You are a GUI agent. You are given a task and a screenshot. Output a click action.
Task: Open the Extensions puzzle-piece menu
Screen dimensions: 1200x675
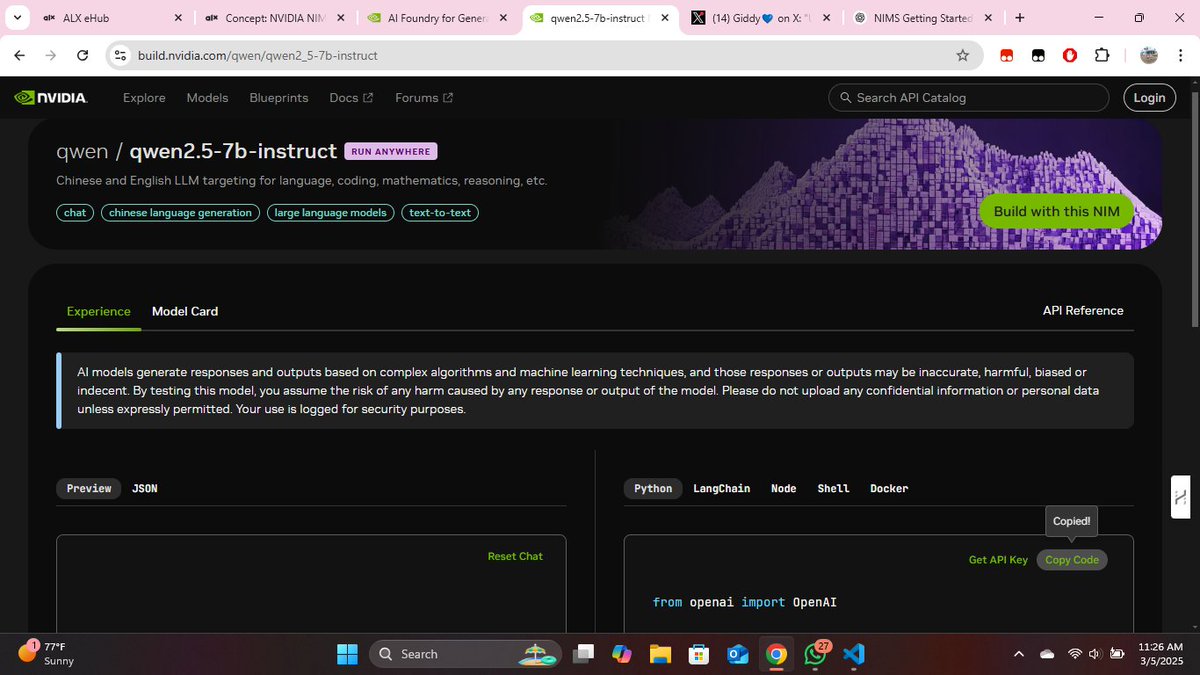(1103, 56)
